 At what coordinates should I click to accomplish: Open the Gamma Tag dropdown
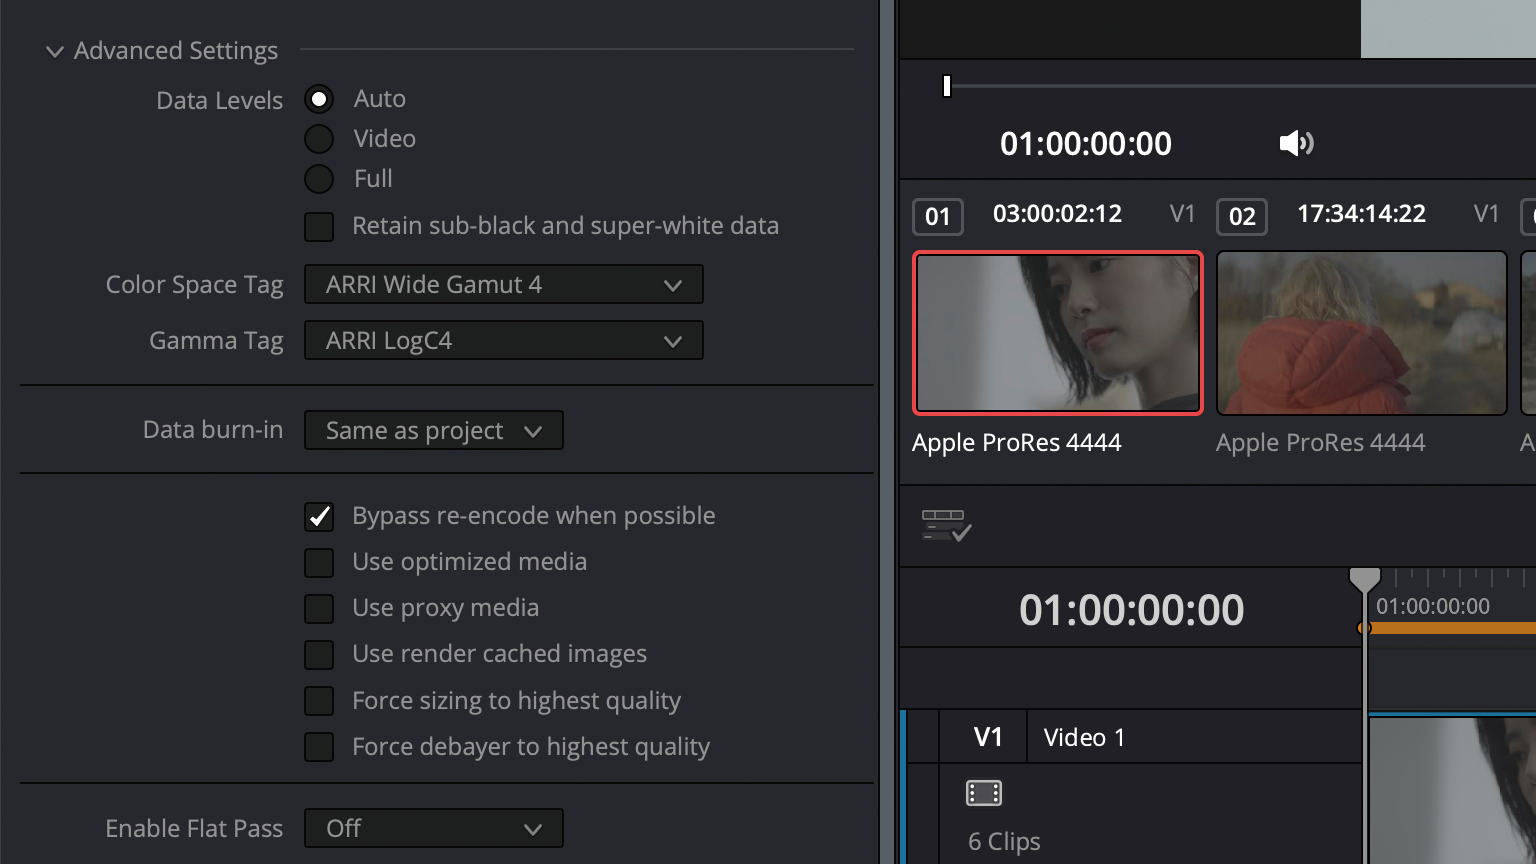503,340
